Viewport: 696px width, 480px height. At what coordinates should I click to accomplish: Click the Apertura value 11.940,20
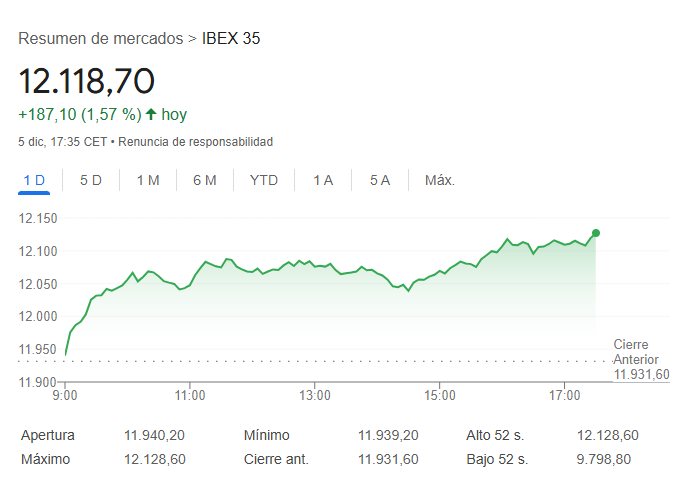point(155,435)
